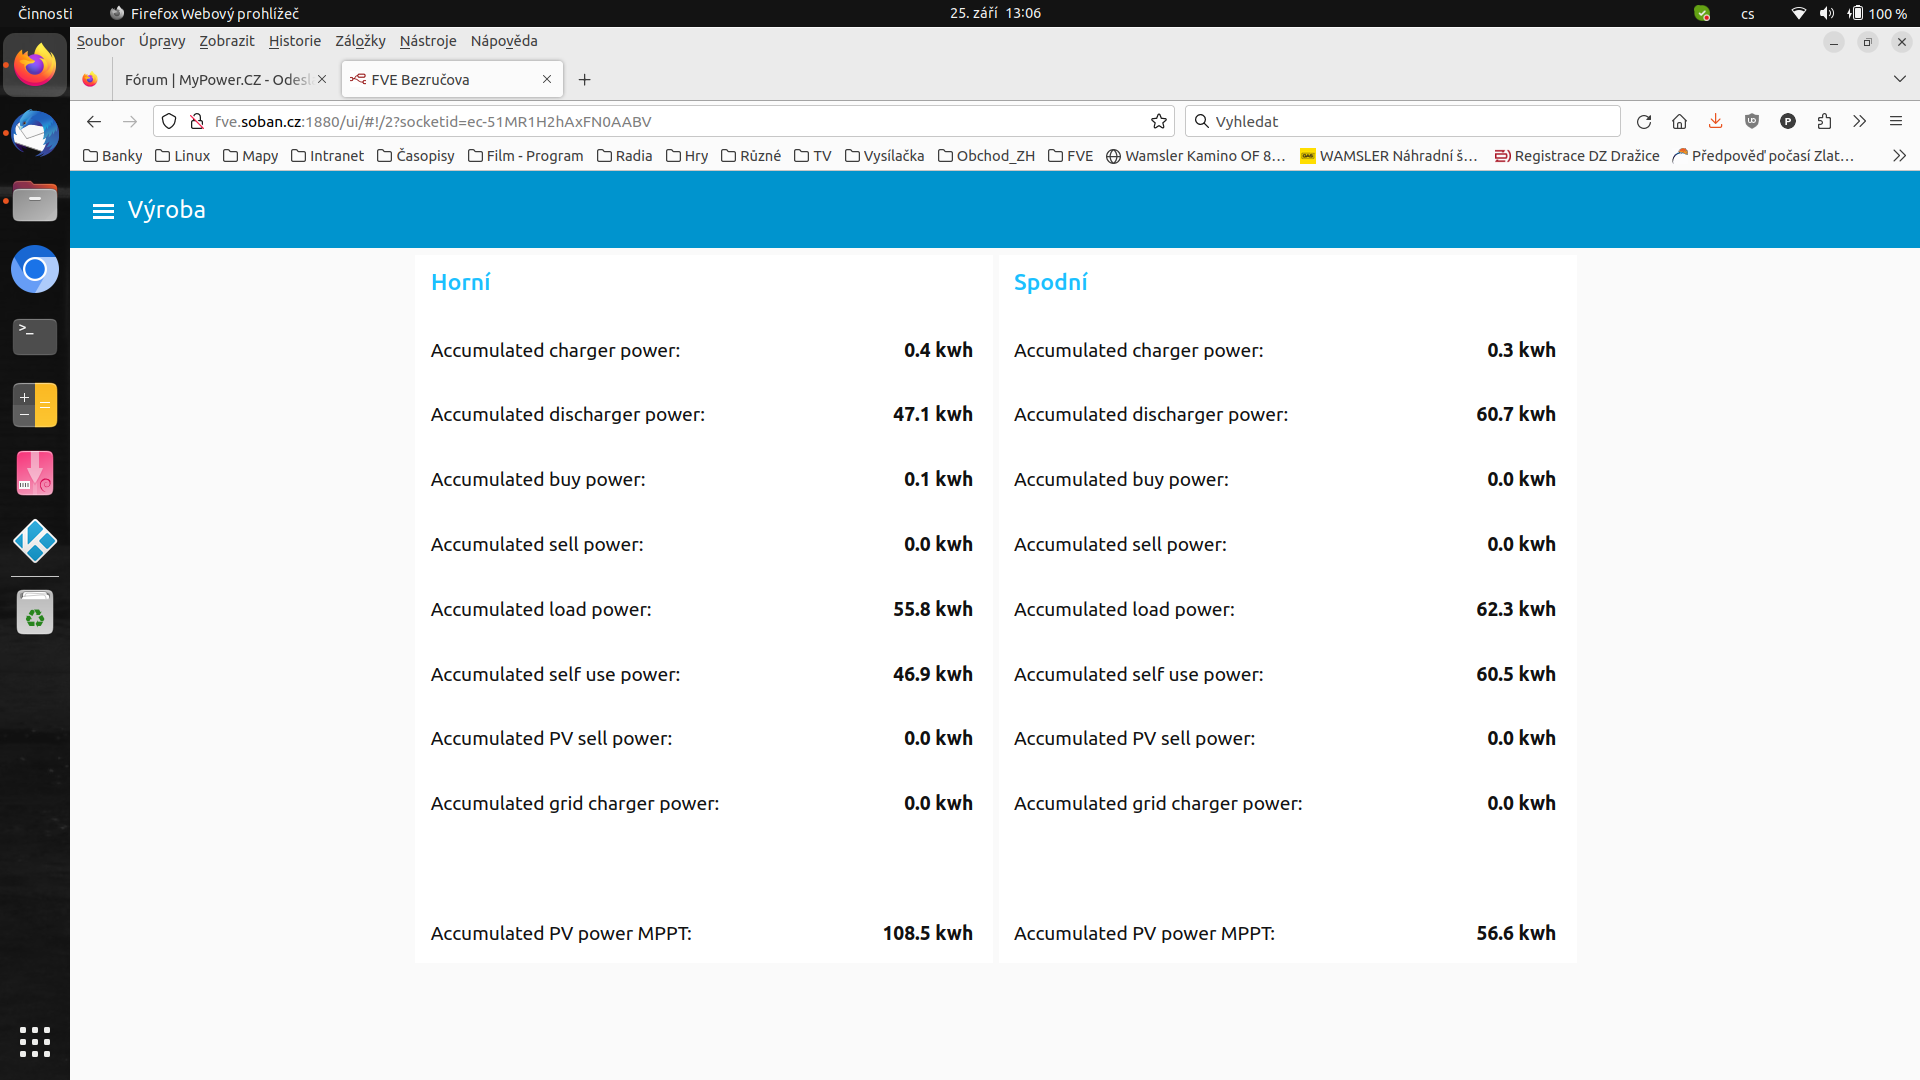1920x1080 pixels.
Task: Open a new tab with the plus button
Action: (585, 80)
